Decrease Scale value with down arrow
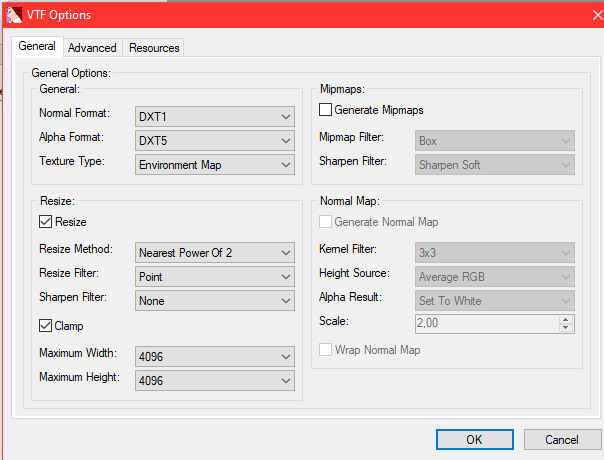 point(566,327)
